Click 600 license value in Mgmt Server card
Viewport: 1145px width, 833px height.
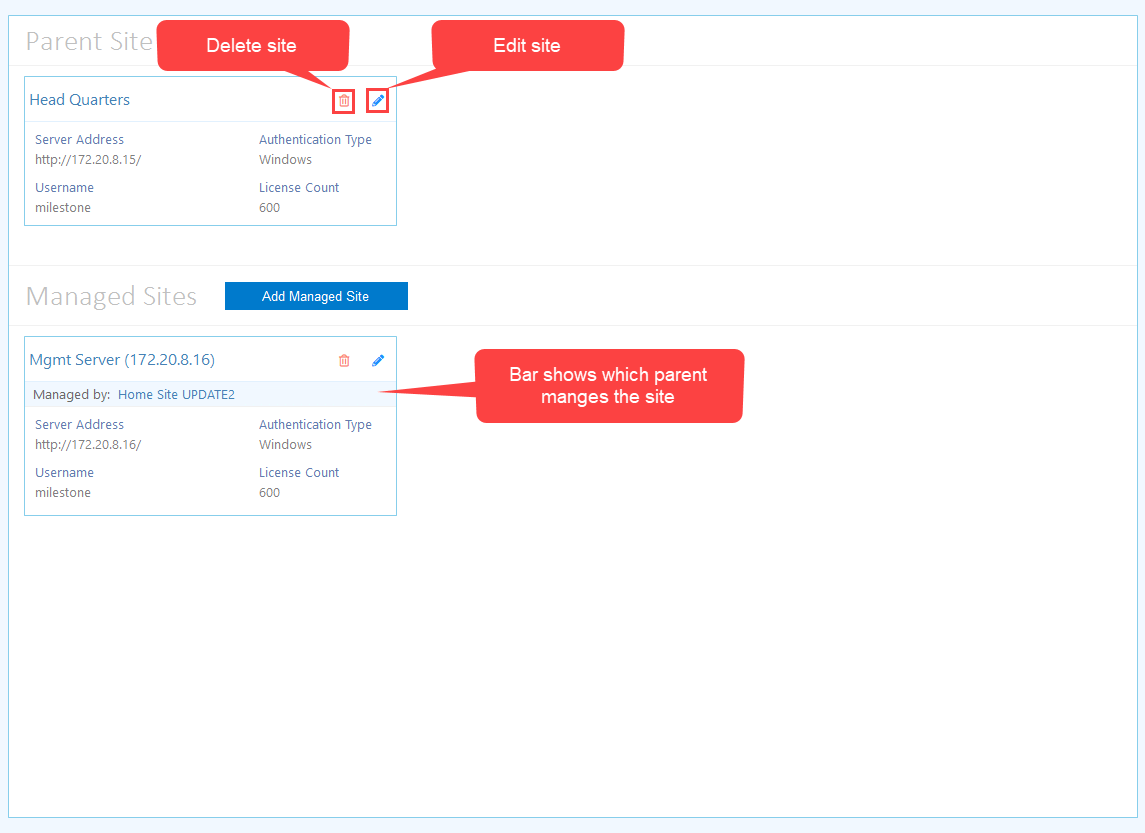point(269,493)
